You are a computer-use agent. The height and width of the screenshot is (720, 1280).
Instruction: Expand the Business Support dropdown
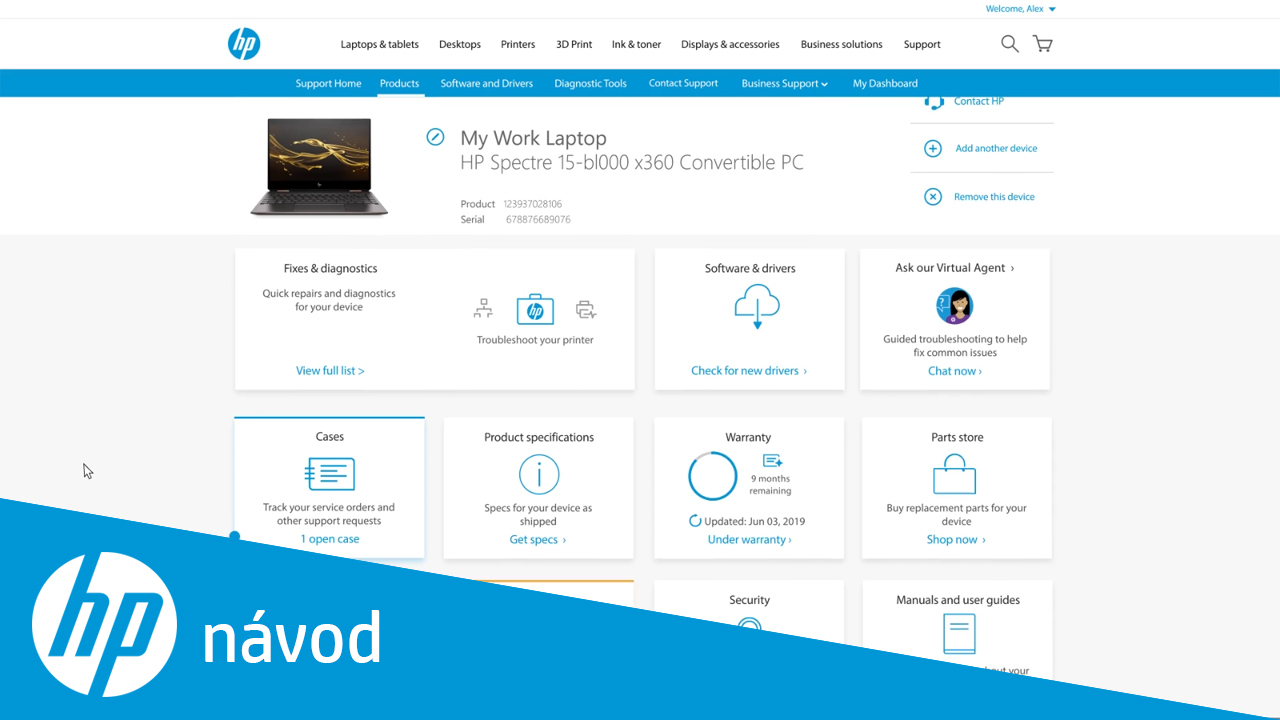pos(784,83)
